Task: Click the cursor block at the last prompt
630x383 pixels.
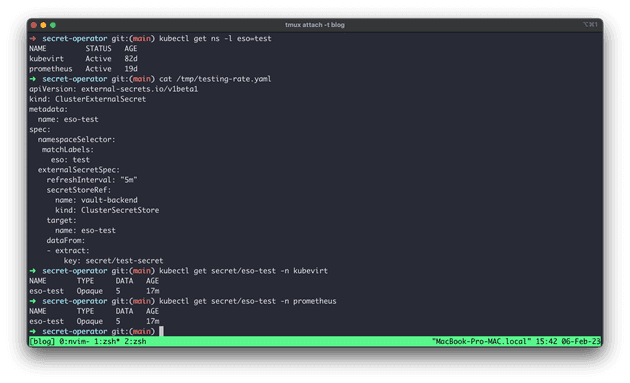Action: tap(161, 331)
